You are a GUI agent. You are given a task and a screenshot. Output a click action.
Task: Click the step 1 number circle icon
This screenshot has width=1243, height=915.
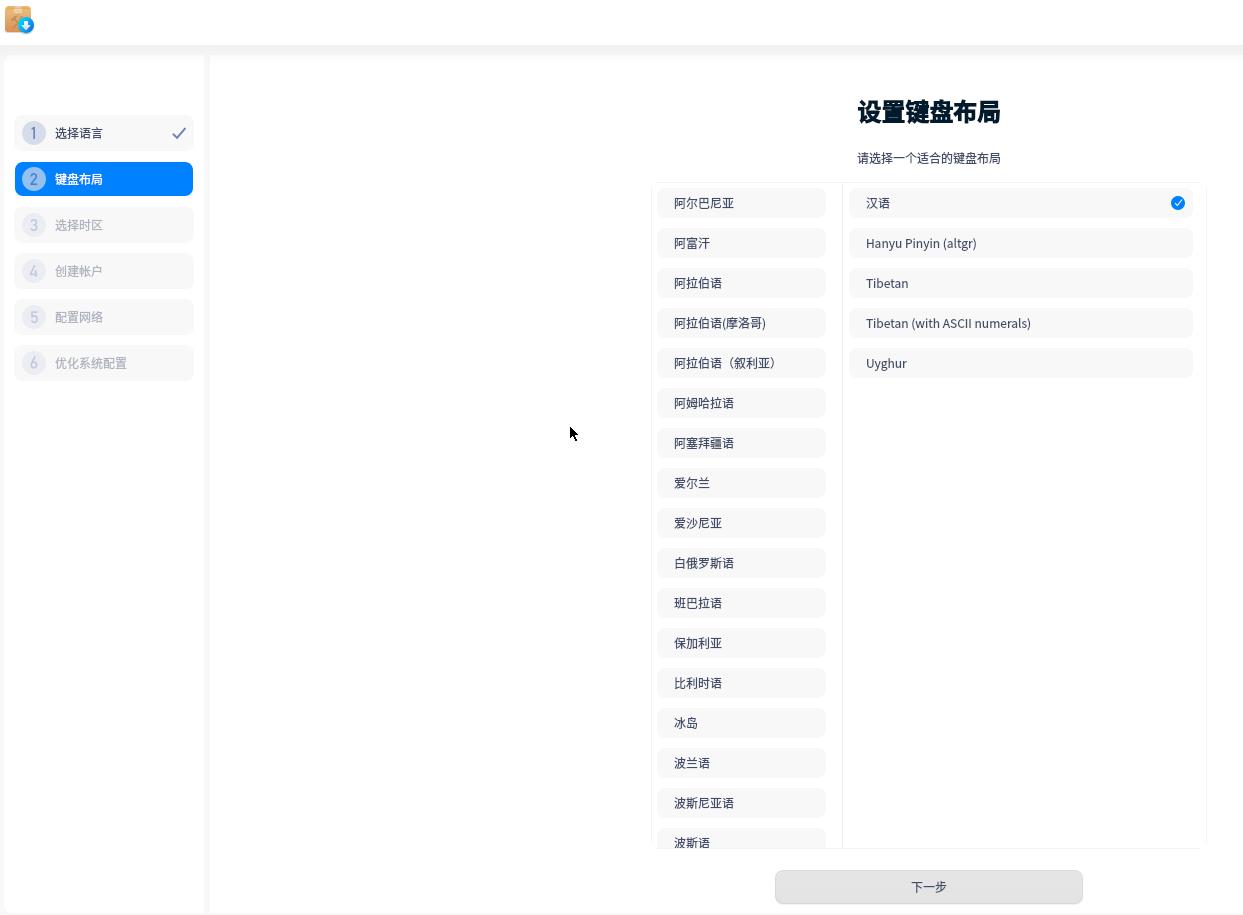[x=34, y=133]
